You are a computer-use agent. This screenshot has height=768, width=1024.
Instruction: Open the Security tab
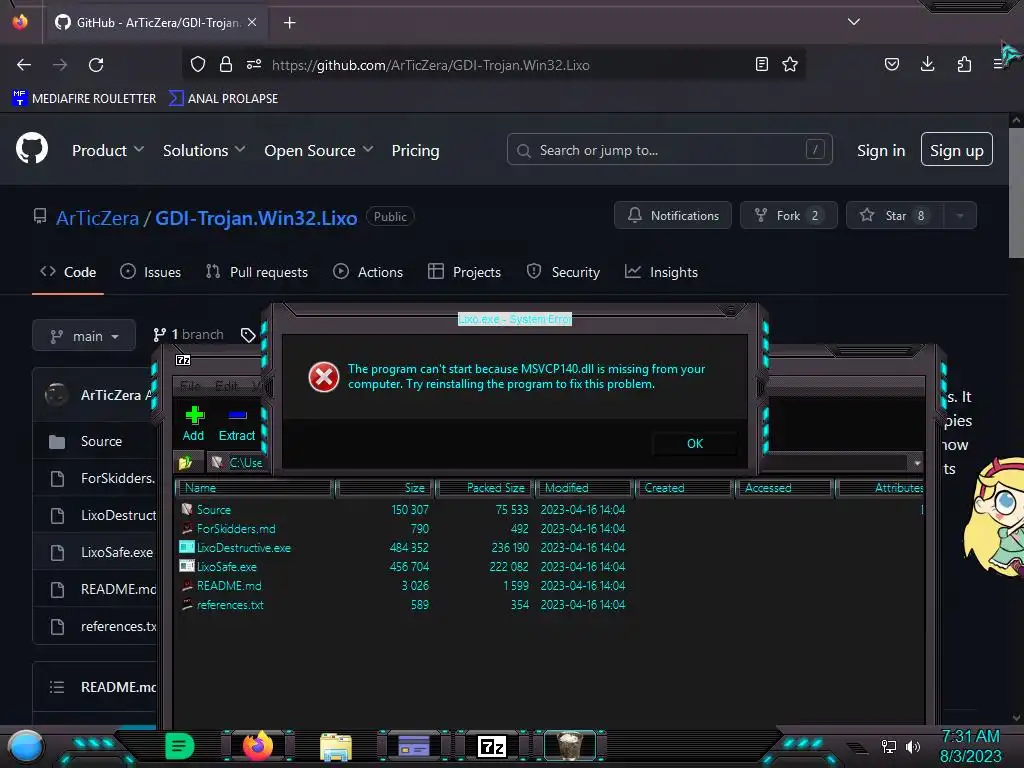pyautogui.click(x=563, y=272)
